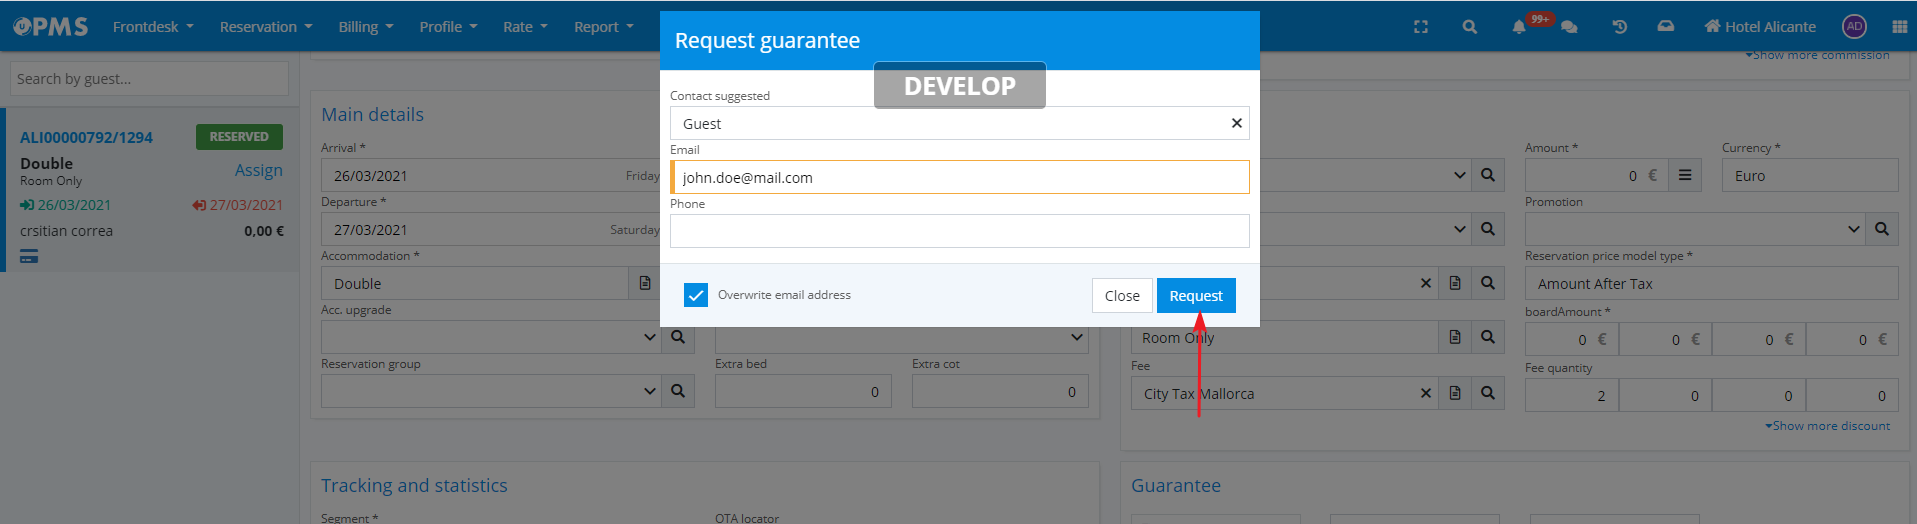This screenshot has height=524, width=1917.
Task: Open the apps grid icon
Action: click(1899, 27)
